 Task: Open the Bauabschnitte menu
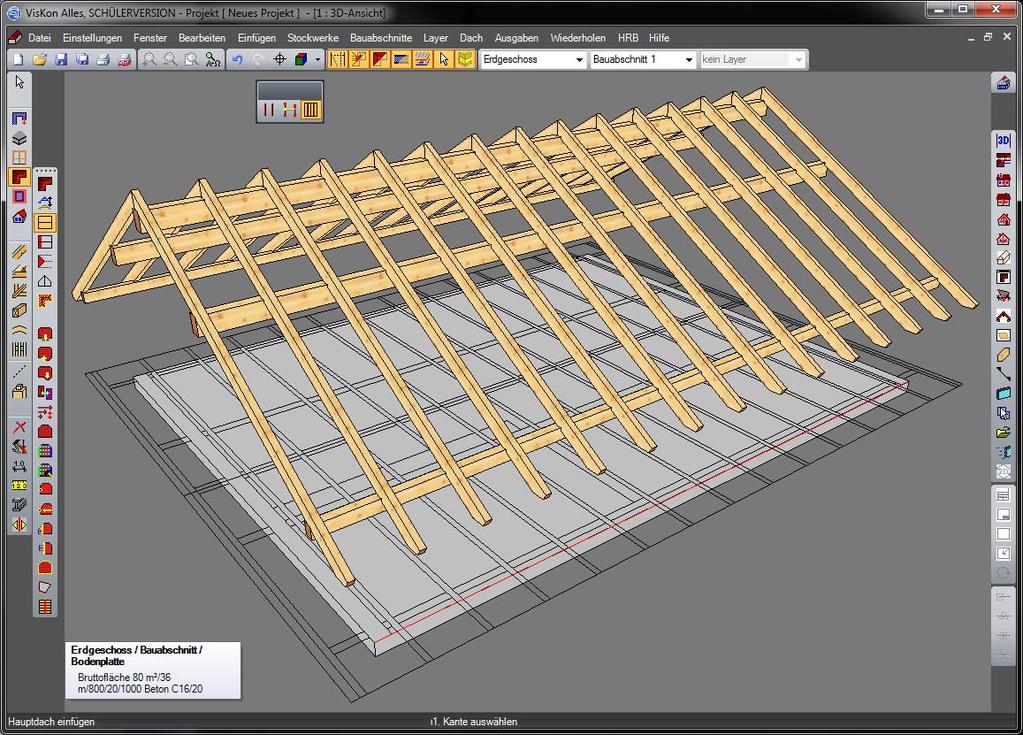381,38
